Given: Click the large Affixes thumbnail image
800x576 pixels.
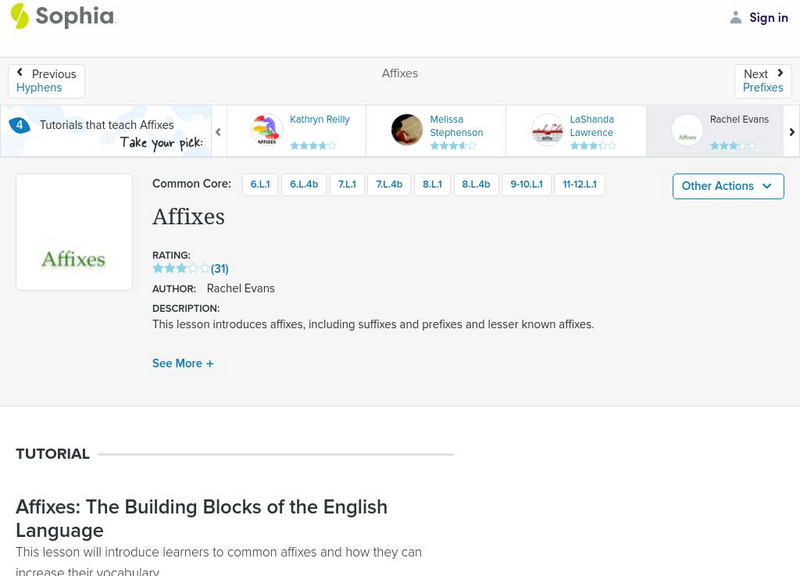Looking at the screenshot, I should click(x=74, y=232).
